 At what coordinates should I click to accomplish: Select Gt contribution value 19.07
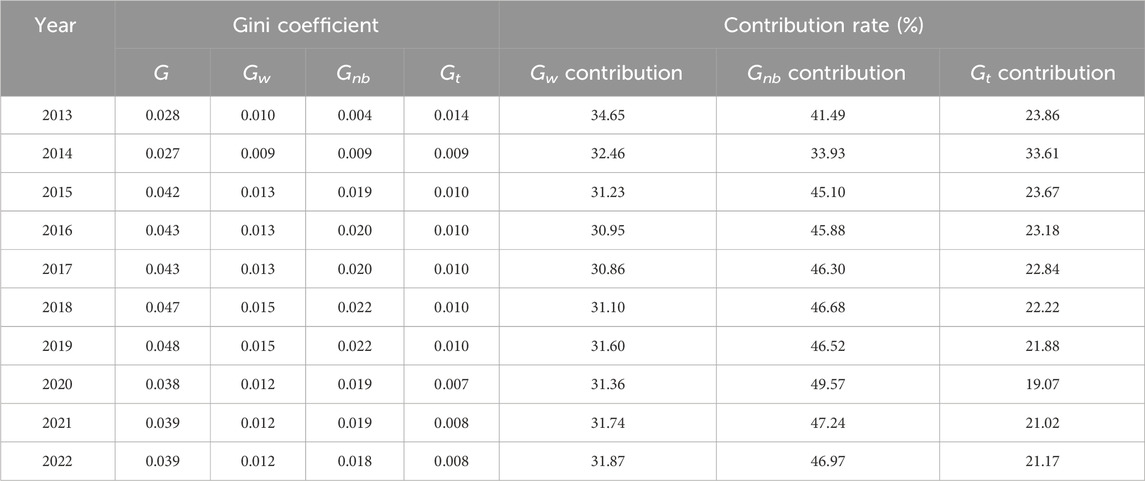[x=1042, y=385]
